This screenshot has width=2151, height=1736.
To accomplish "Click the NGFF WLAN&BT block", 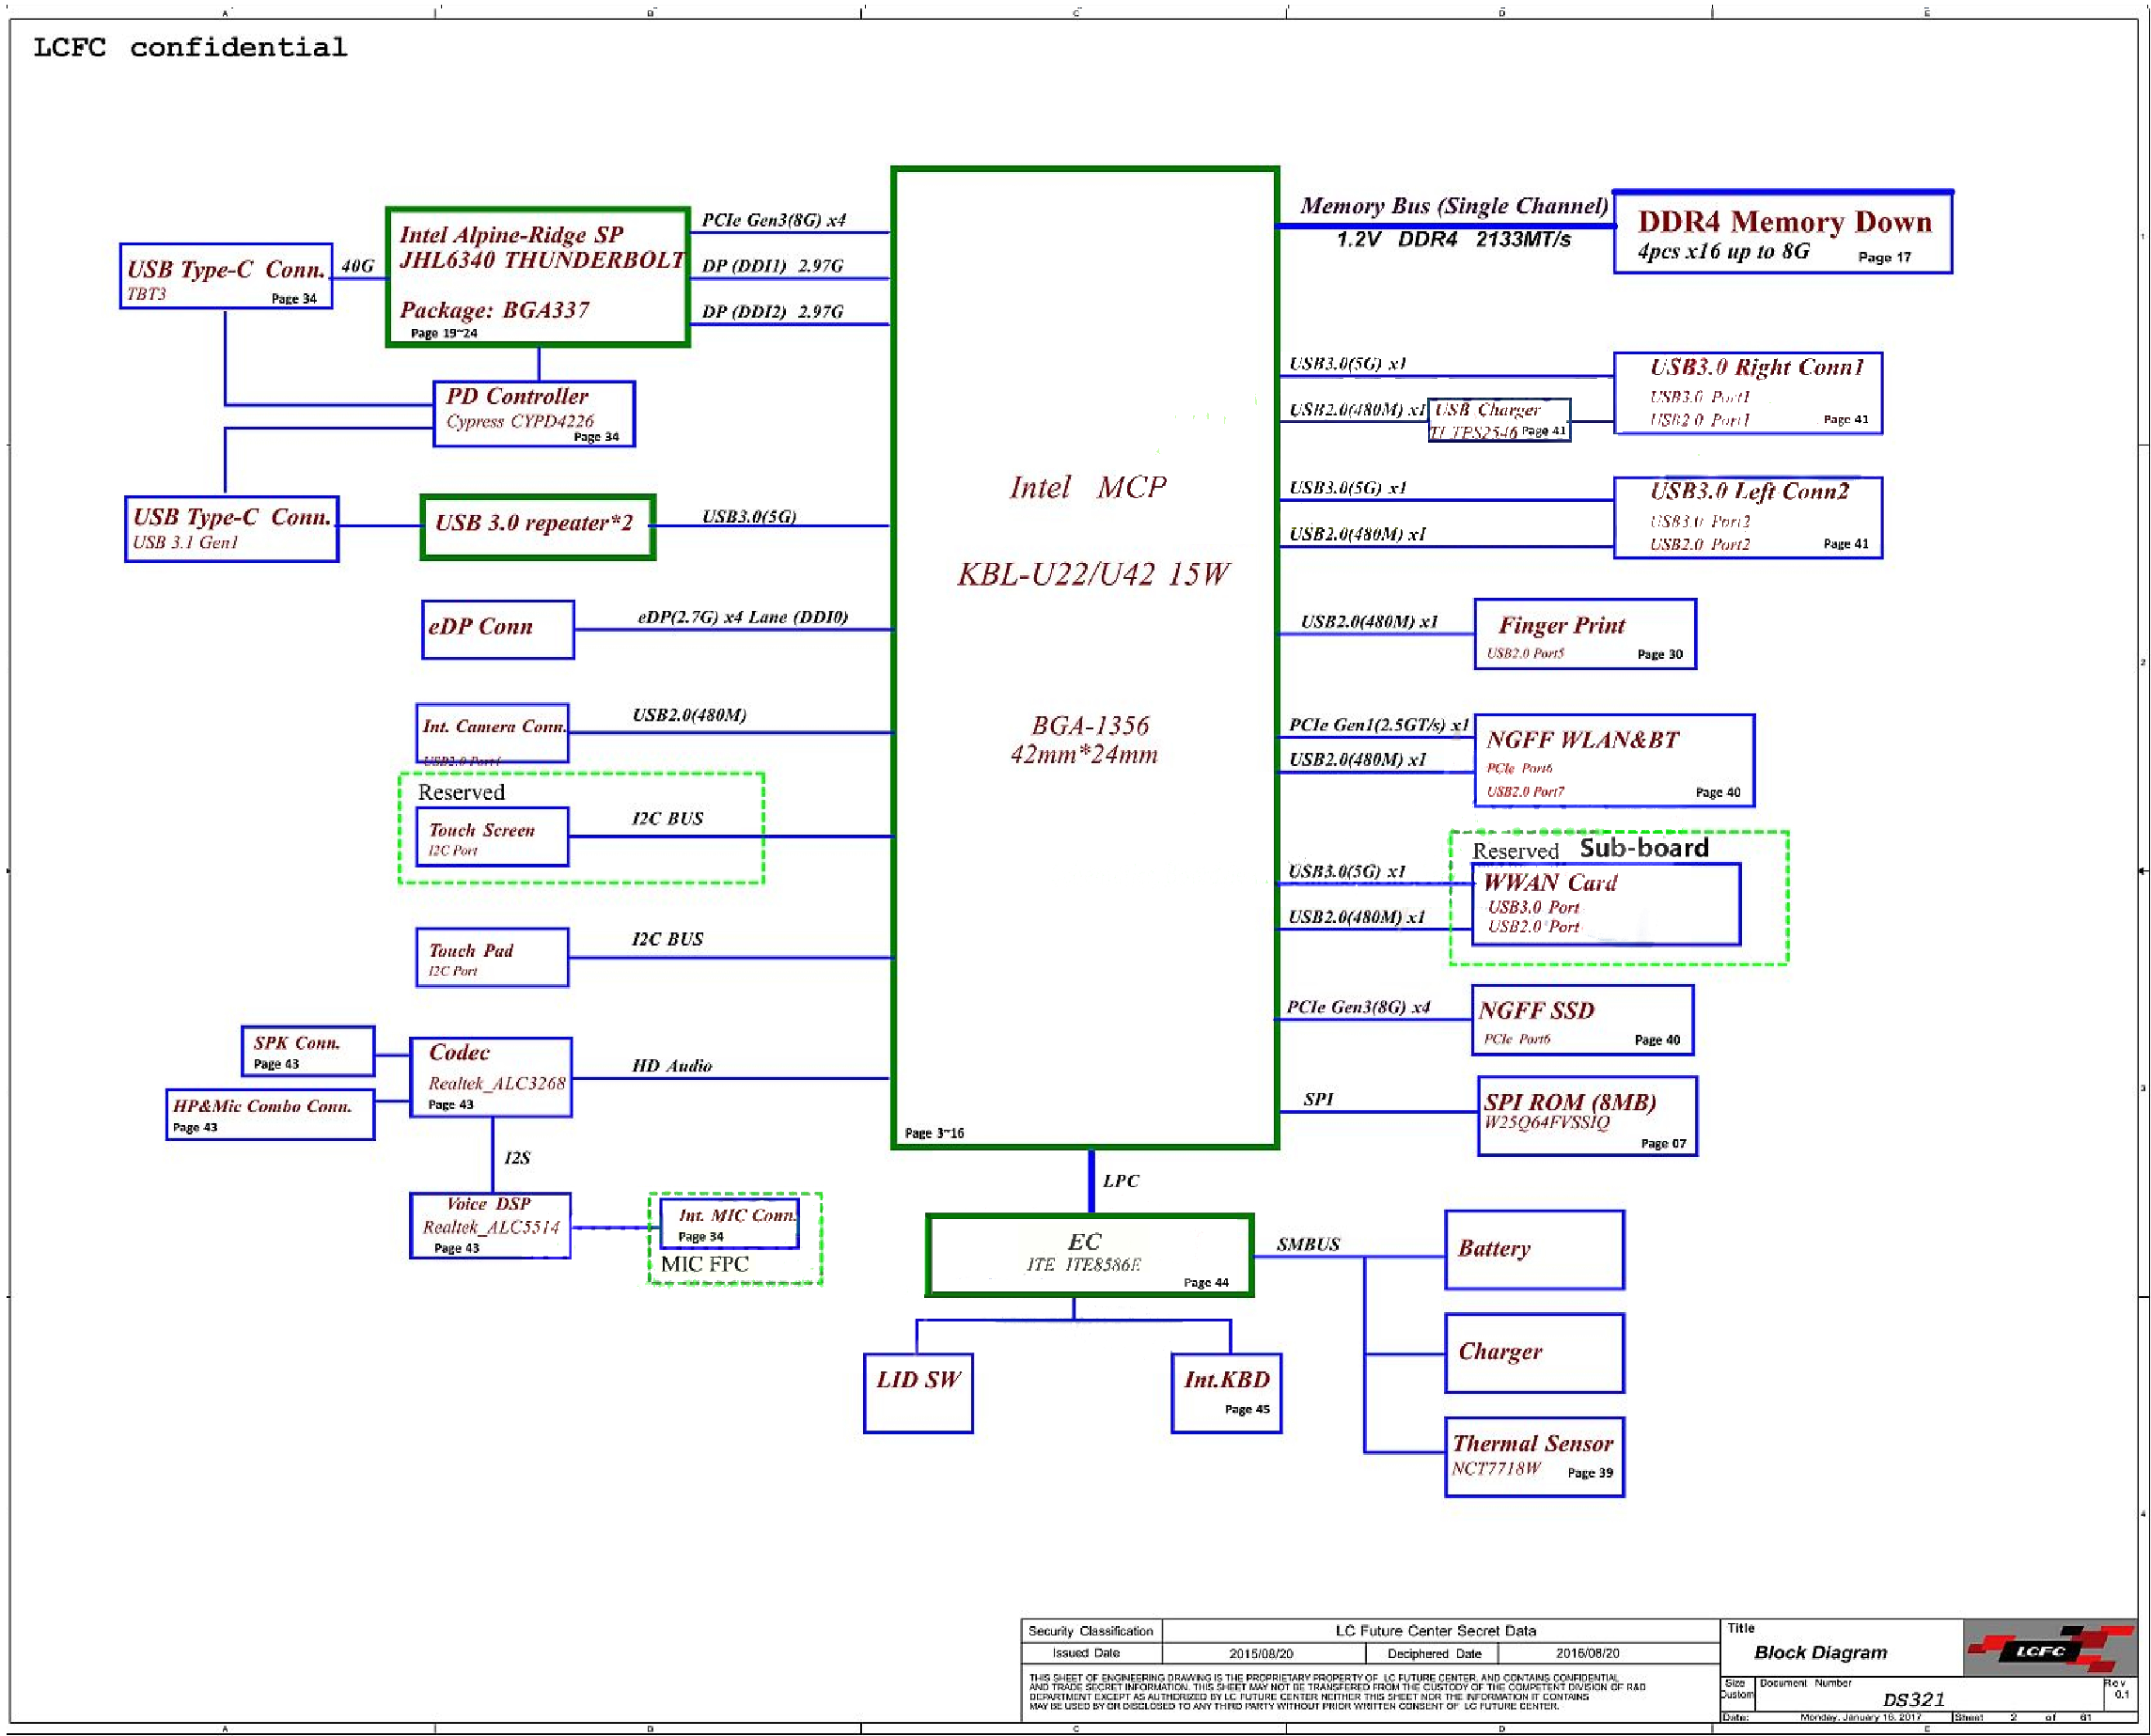I will click(x=1613, y=759).
